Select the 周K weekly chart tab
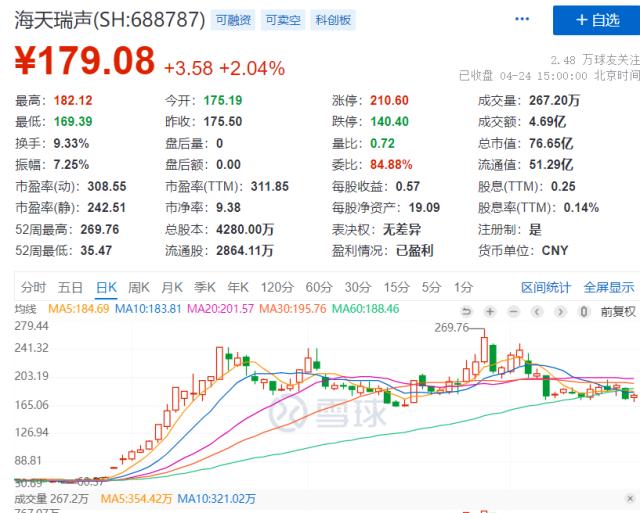The width and height of the screenshot is (640, 513). coord(139,287)
